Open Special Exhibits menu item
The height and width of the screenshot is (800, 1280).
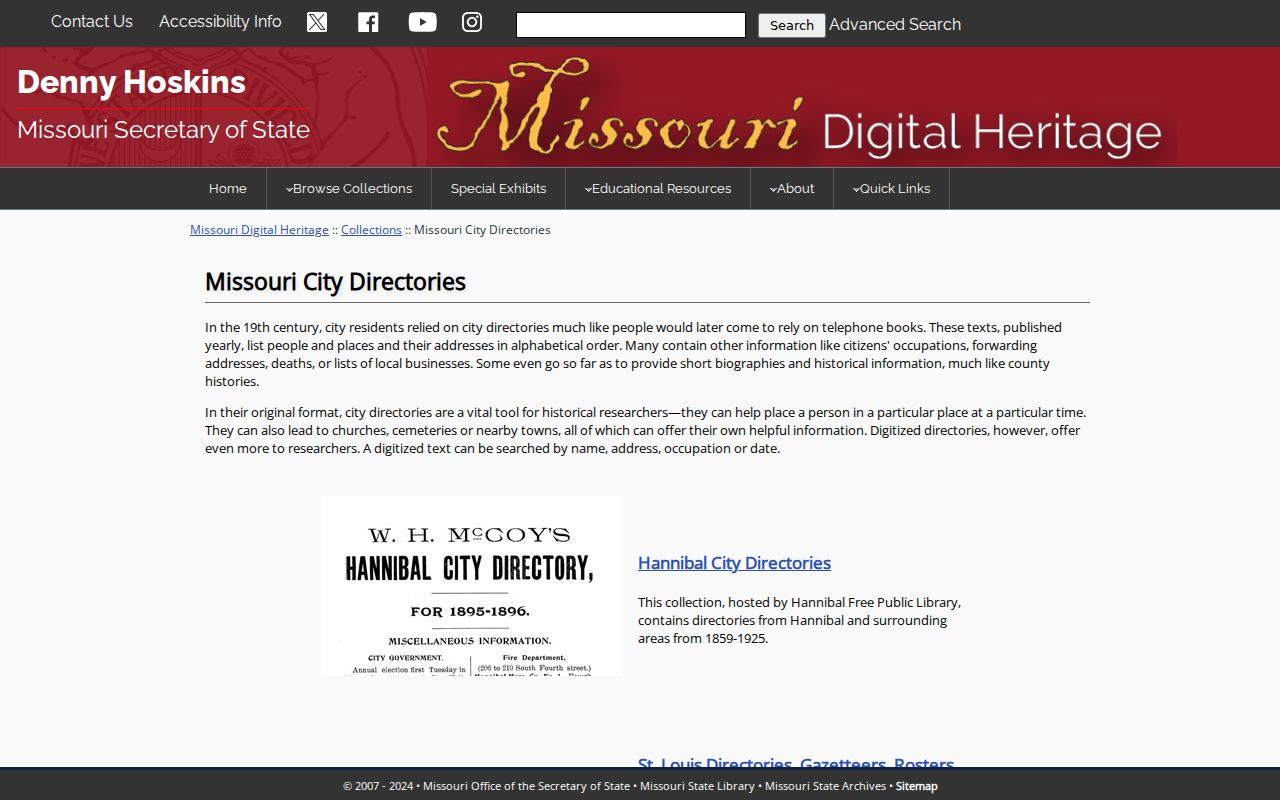(498, 188)
